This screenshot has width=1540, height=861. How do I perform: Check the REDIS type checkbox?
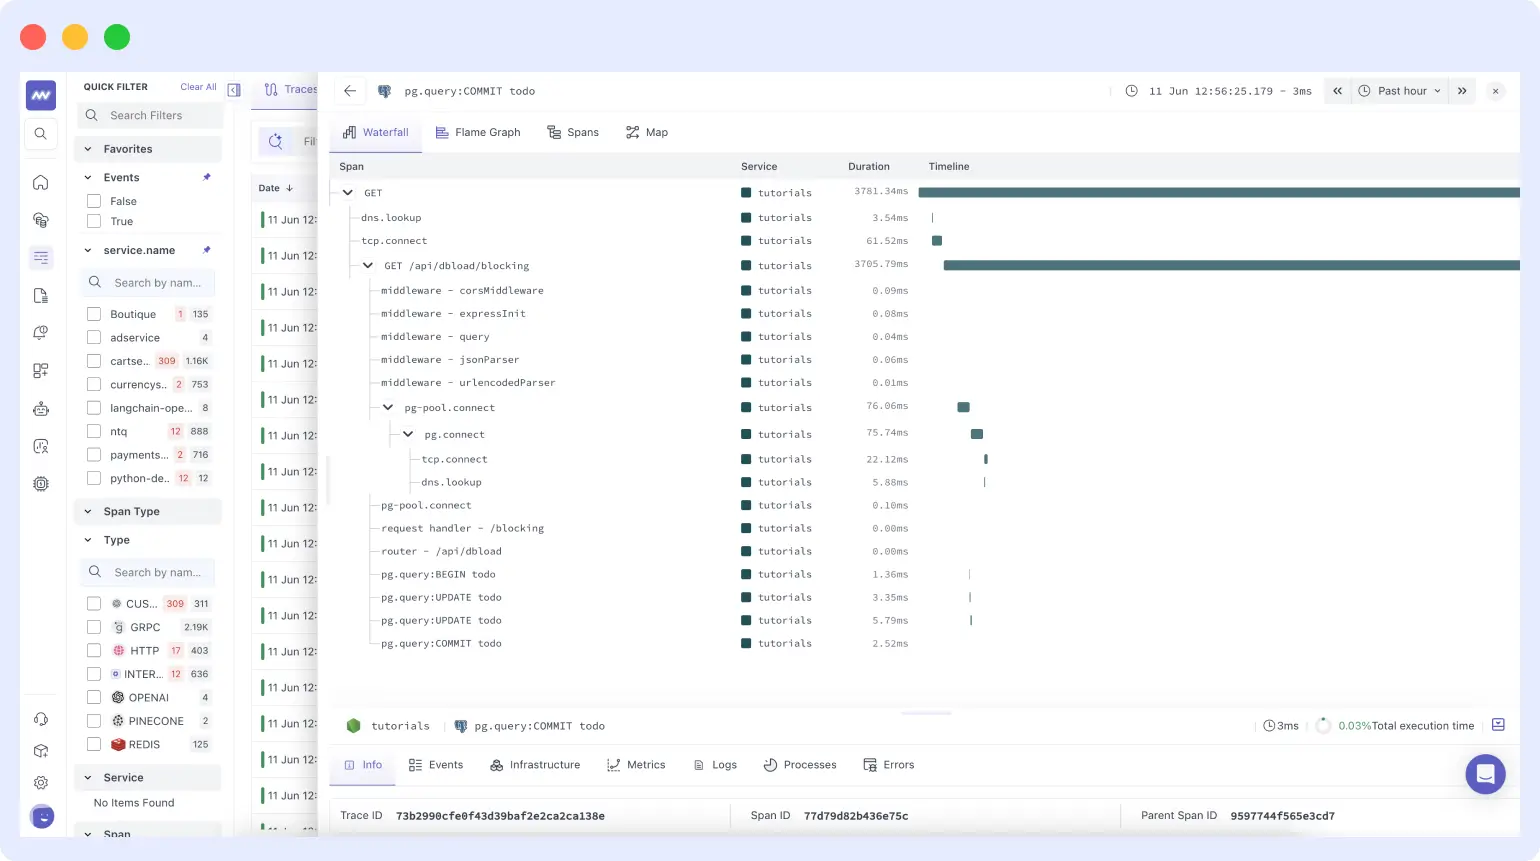[94, 744]
